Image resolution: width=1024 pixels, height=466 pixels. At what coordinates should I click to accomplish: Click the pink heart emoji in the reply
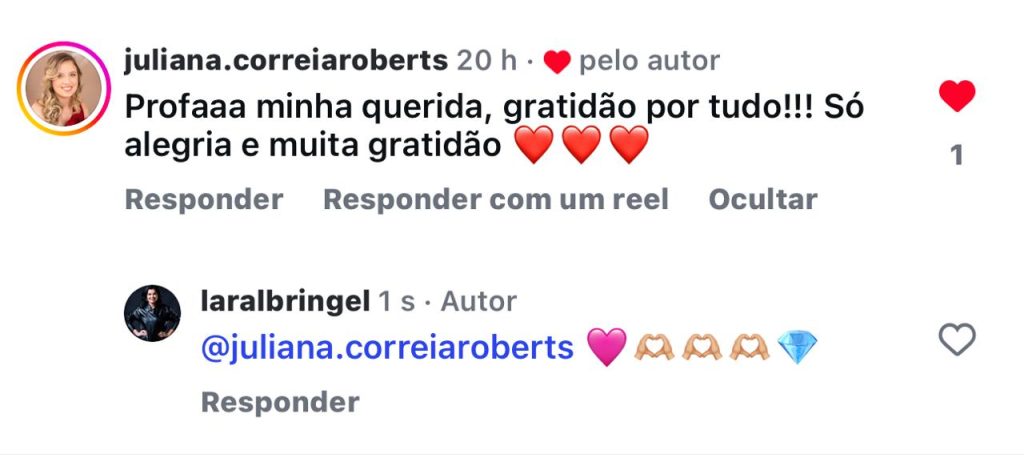tap(607, 347)
